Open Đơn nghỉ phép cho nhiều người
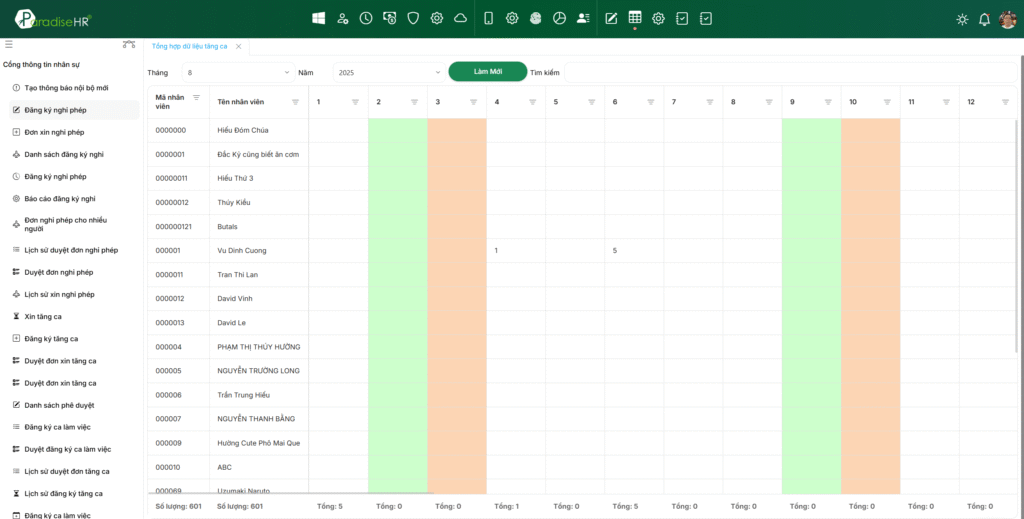 point(65,225)
